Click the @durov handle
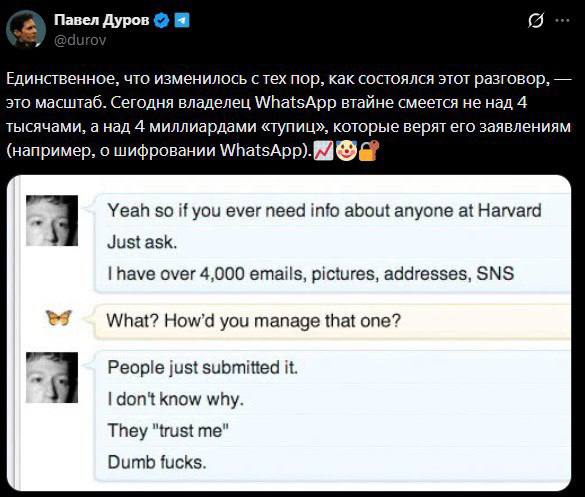This screenshot has width=585, height=497. [x=80, y=40]
